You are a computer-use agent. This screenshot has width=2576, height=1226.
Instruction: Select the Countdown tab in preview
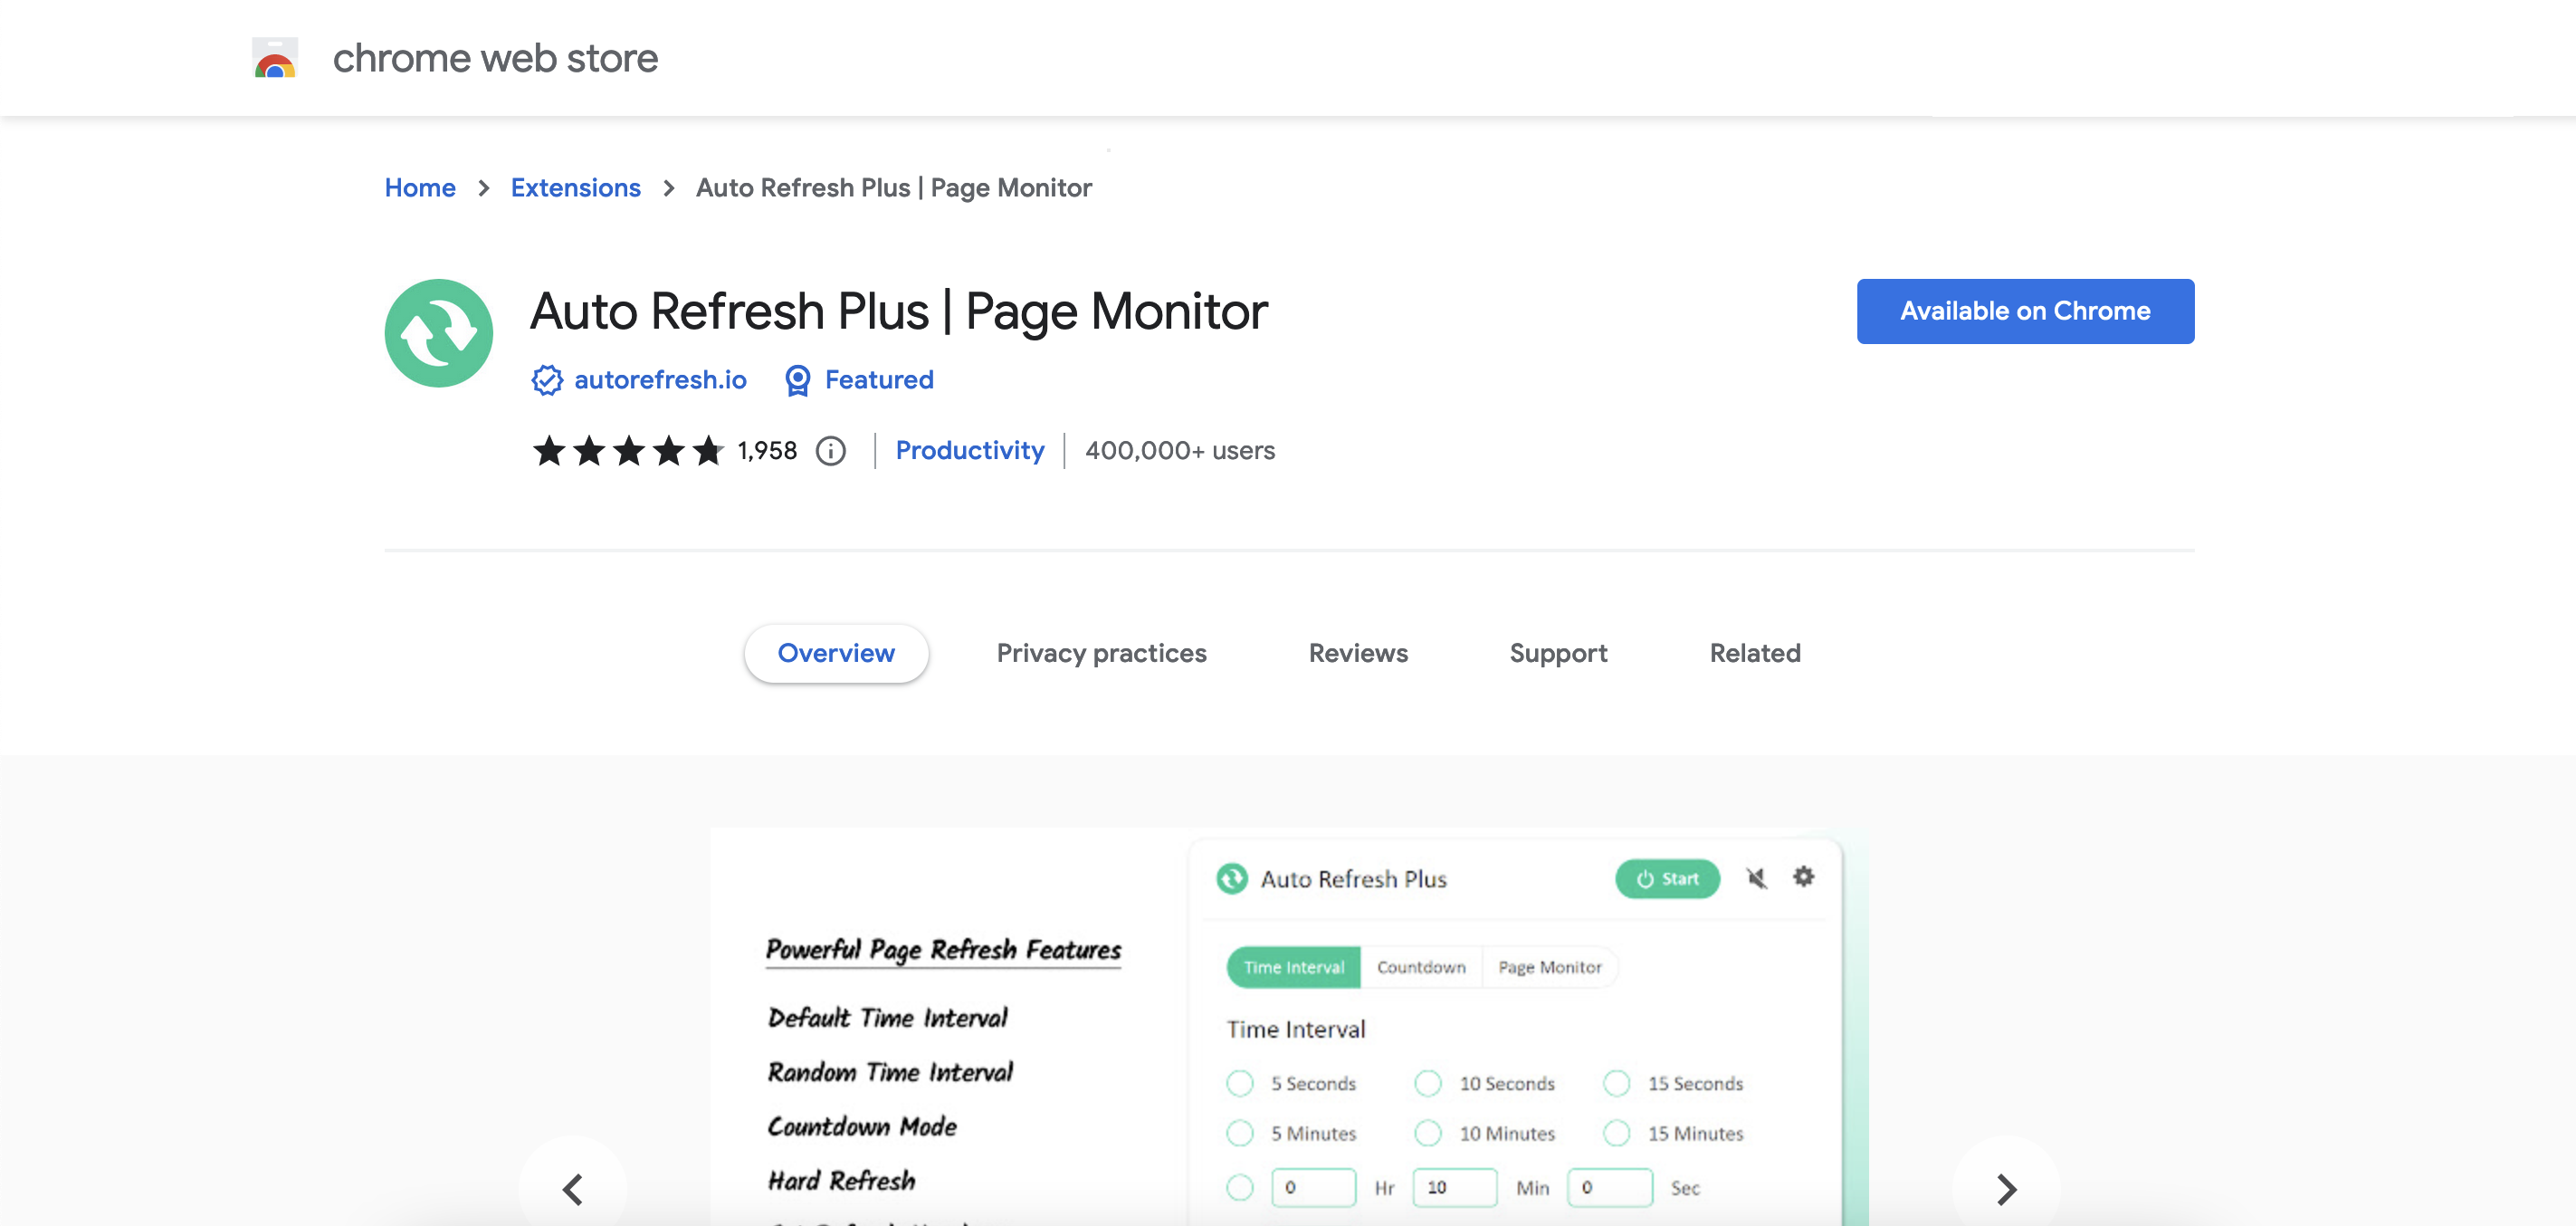click(x=1421, y=967)
